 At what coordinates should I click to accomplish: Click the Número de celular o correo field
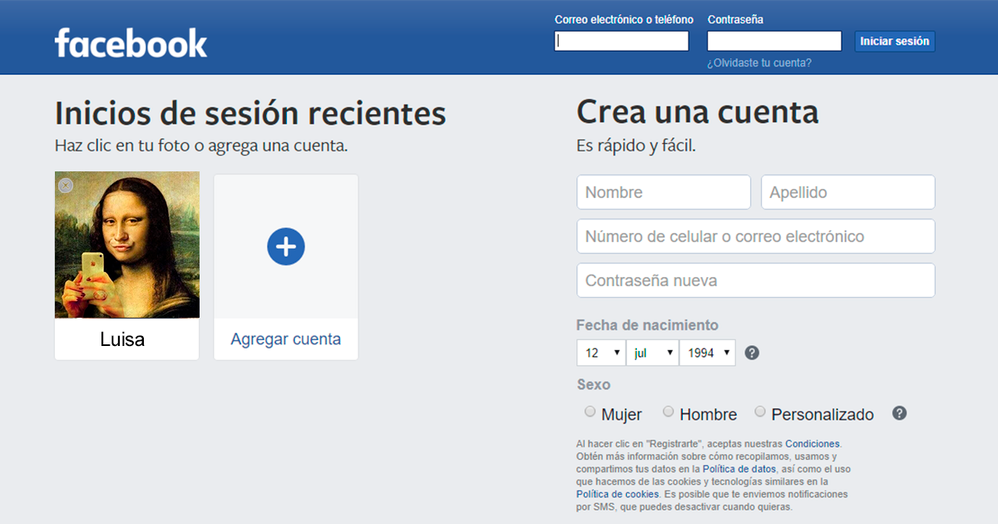click(x=756, y=236)
